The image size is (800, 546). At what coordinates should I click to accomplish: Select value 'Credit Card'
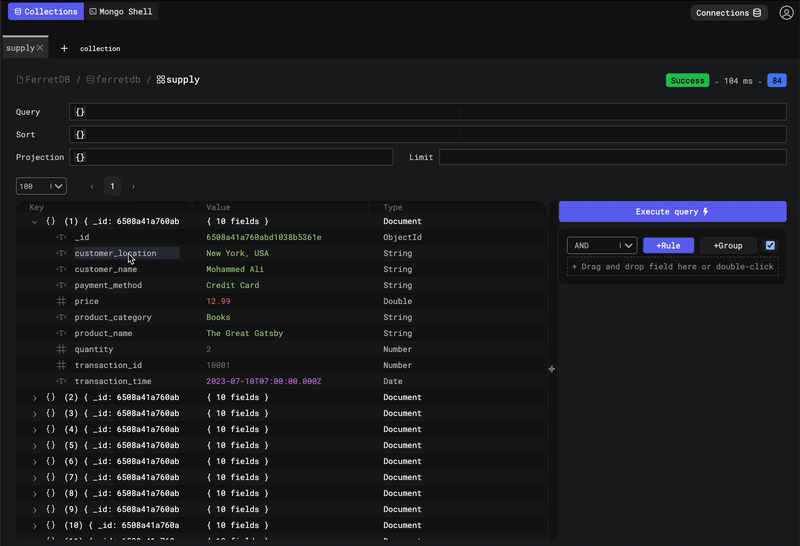click(x=233, y=285)
